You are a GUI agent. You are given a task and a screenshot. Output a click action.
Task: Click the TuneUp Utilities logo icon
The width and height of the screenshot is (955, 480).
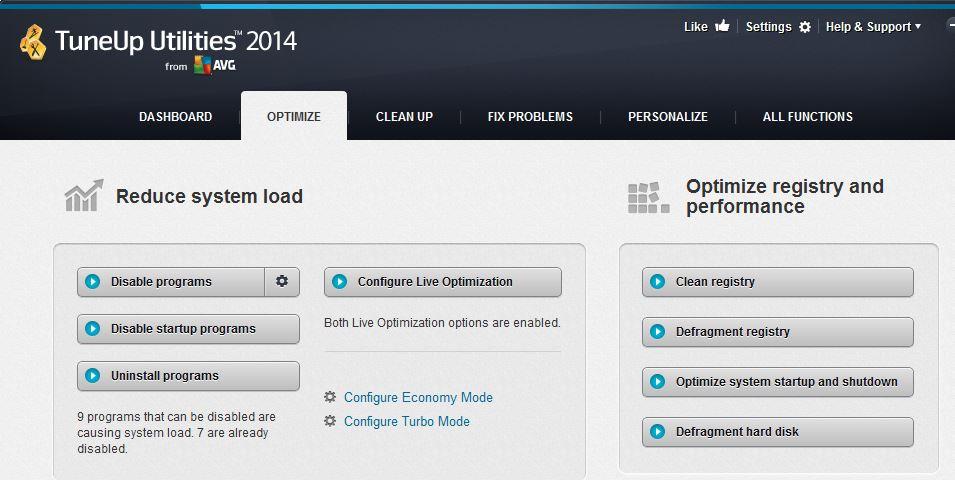pos(33,43)
